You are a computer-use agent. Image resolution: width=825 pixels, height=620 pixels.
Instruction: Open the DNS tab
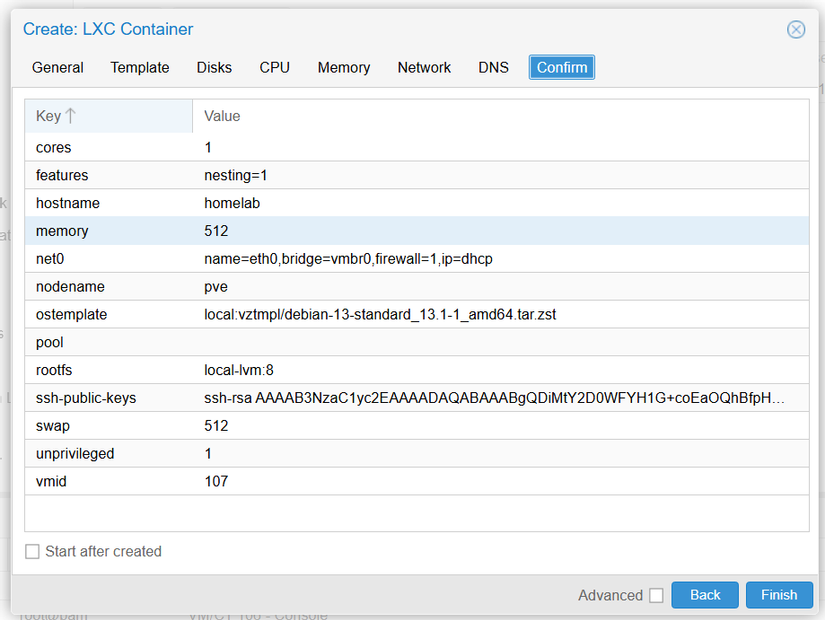pos(493,67)
